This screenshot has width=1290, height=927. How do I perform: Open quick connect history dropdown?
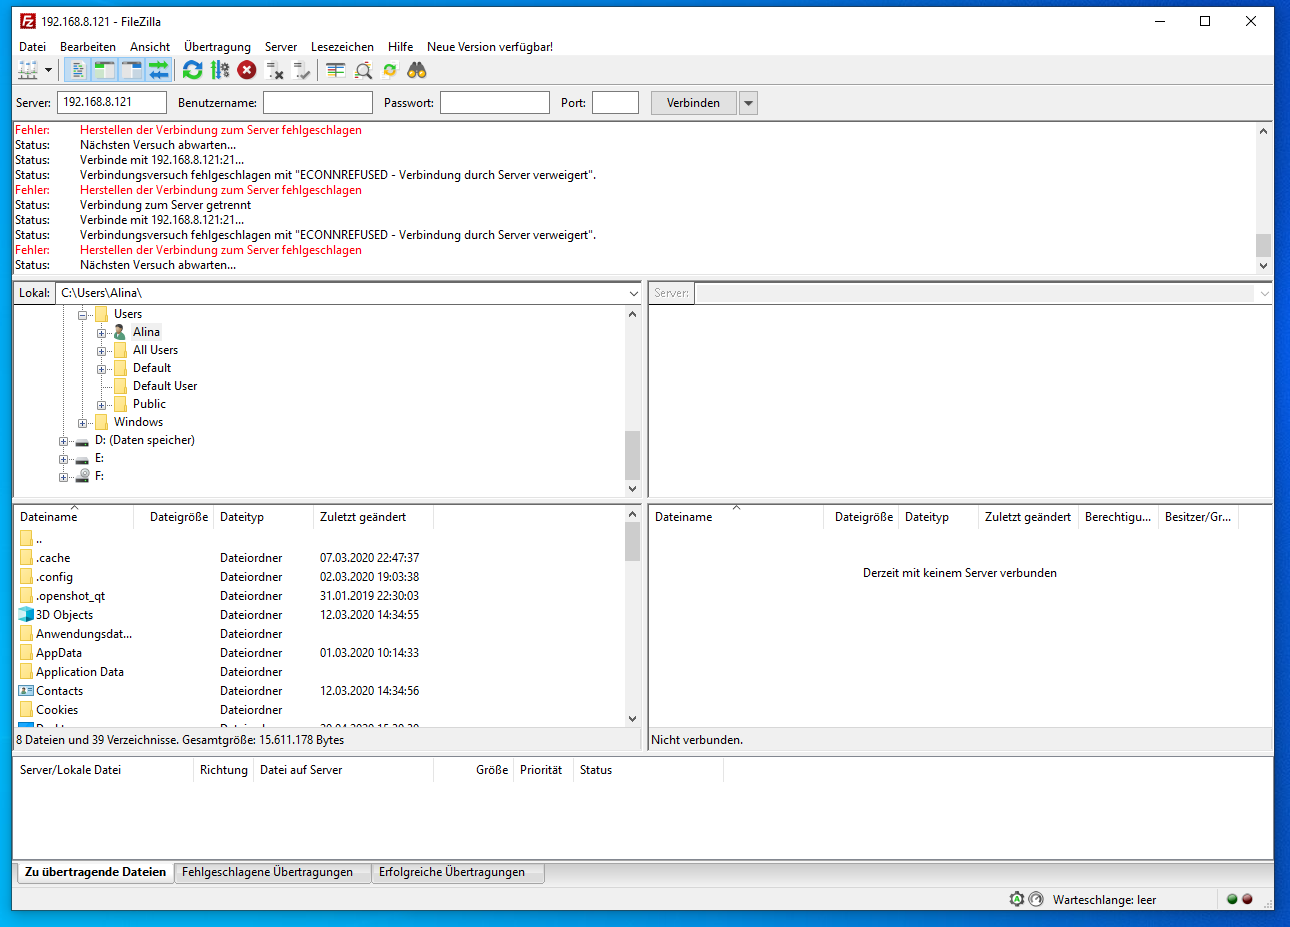coord(748,103)
